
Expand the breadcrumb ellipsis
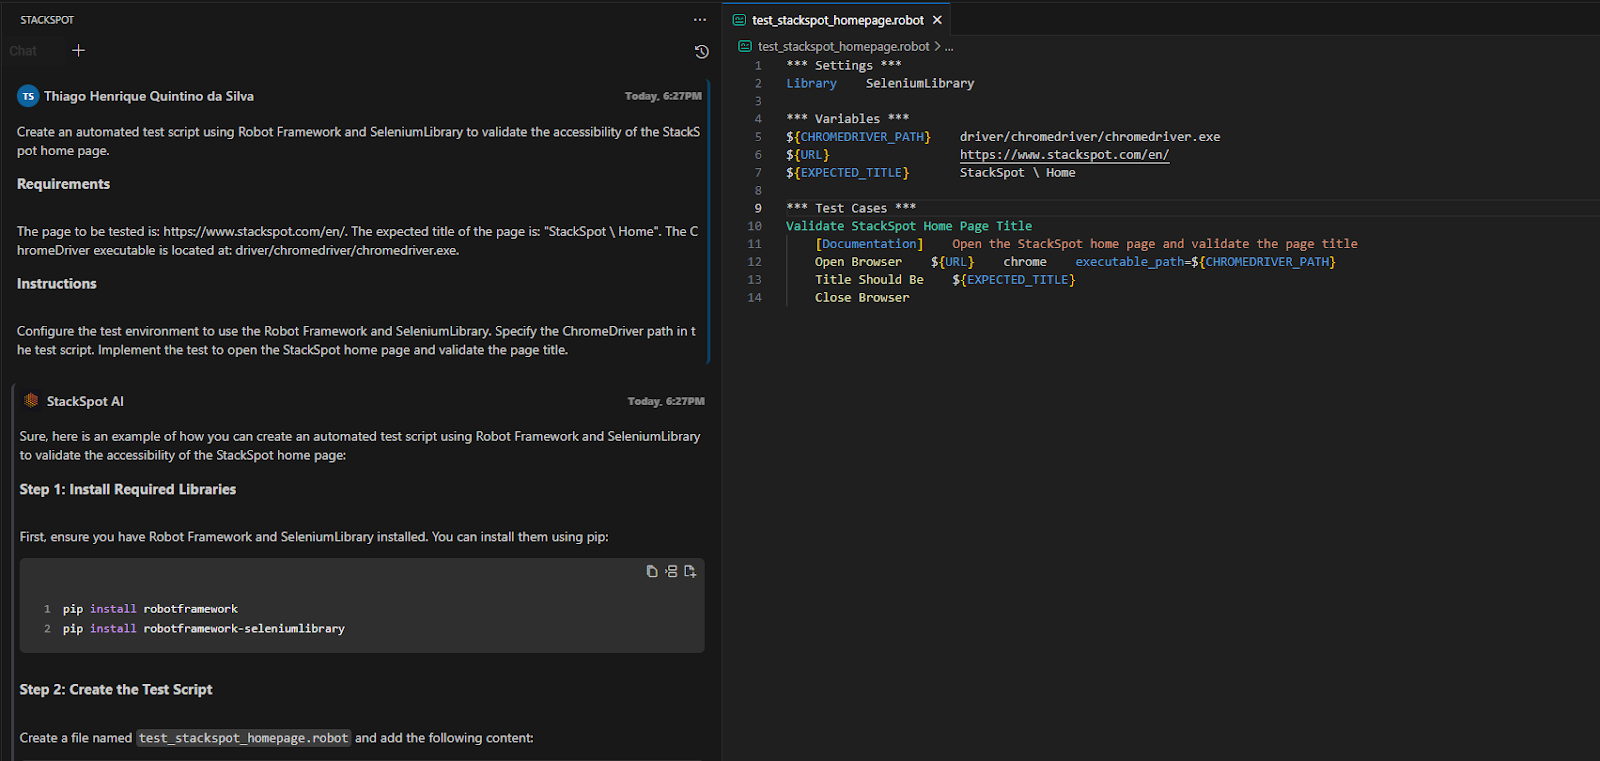(949, 46)
